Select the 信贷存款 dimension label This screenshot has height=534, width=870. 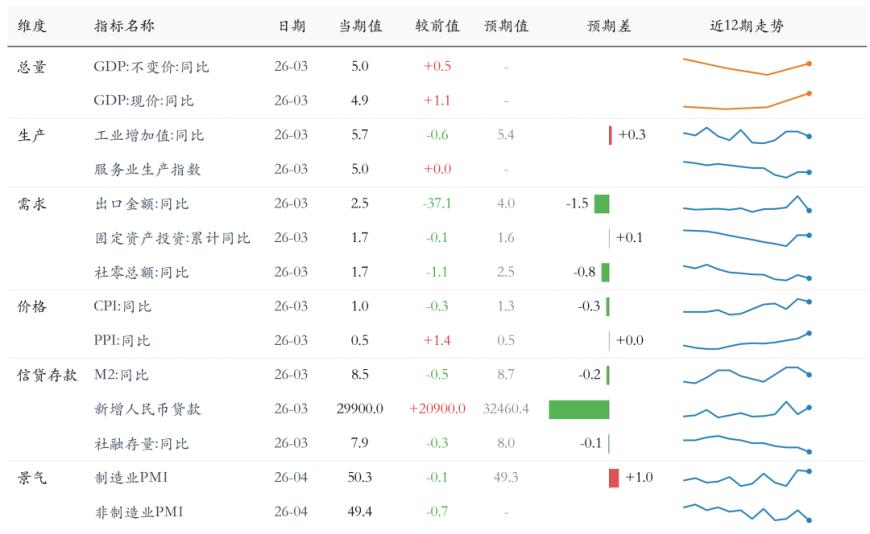[47, 375]
